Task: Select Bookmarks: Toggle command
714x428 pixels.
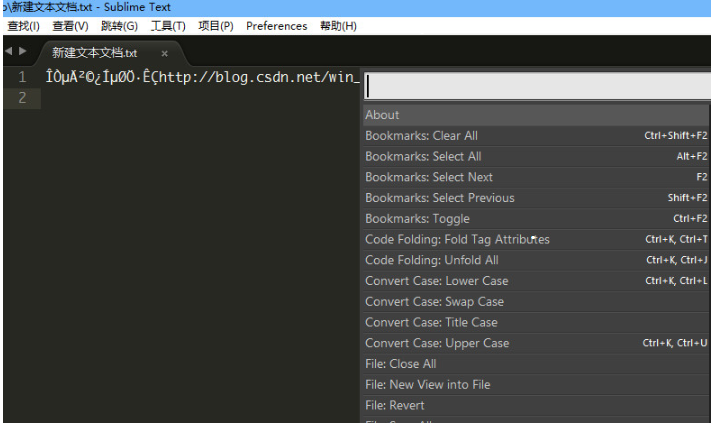Action: [536, 219]
